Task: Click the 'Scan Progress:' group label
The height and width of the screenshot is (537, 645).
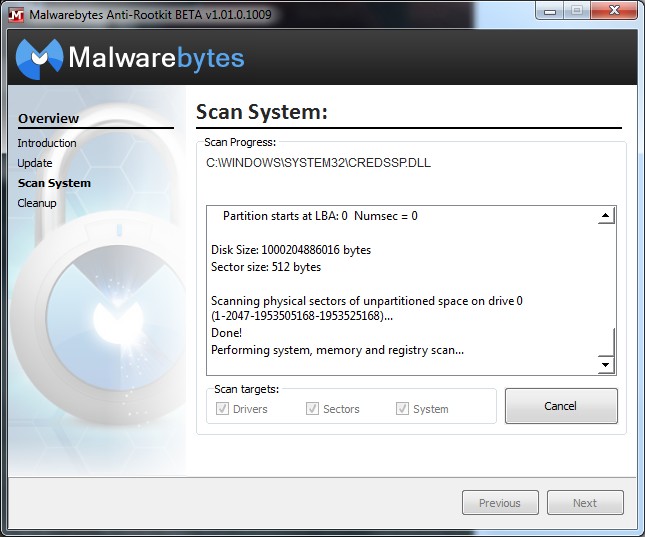Action: 240,142
